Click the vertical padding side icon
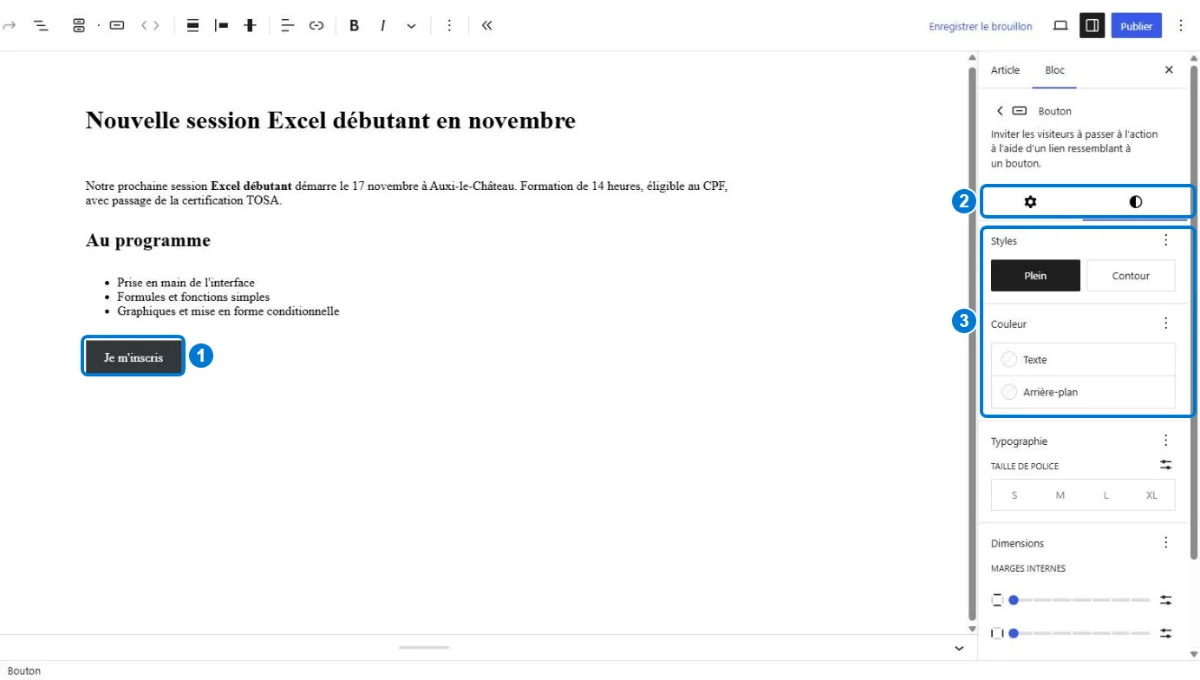1200x680 pixels. tap(996, 600)
